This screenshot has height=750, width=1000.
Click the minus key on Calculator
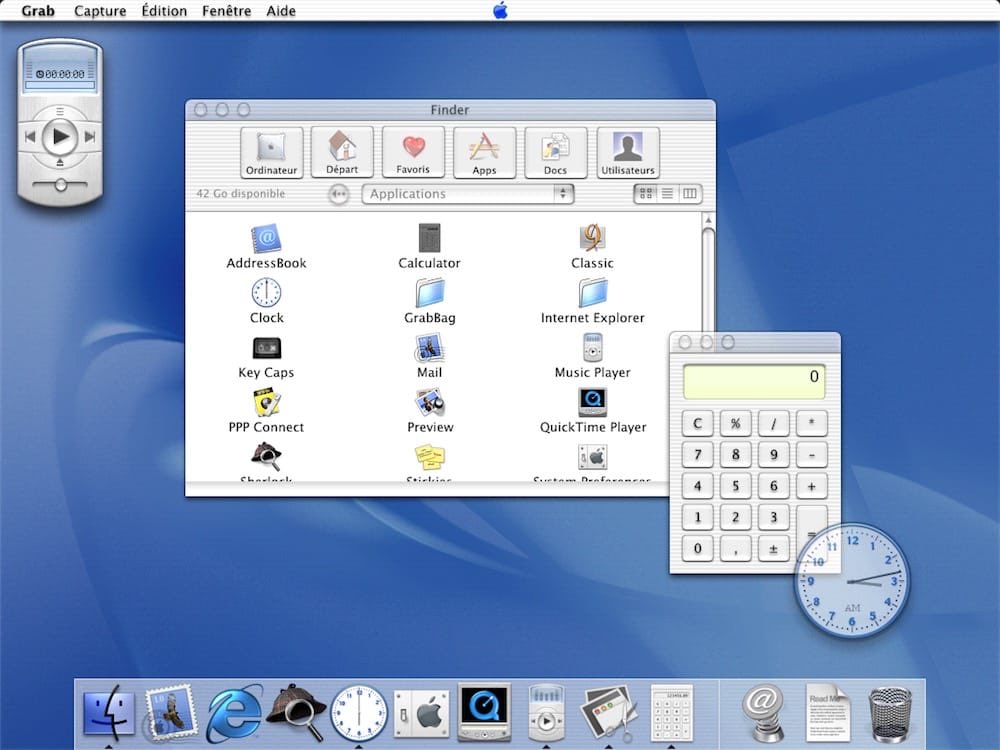tap(811, 455)
